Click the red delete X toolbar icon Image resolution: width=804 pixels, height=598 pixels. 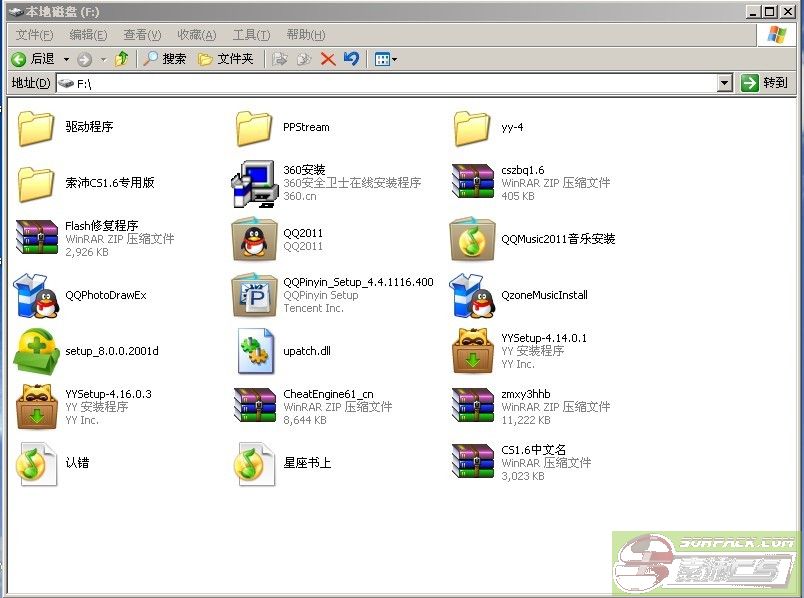coord(327,58)
